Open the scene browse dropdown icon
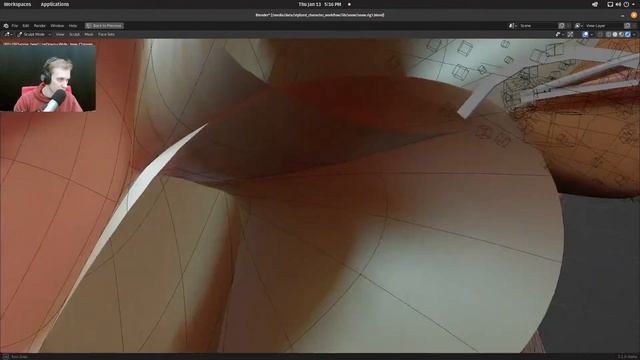Image resolution: width=640 pixels, height=360 pixels. point(512,26)
